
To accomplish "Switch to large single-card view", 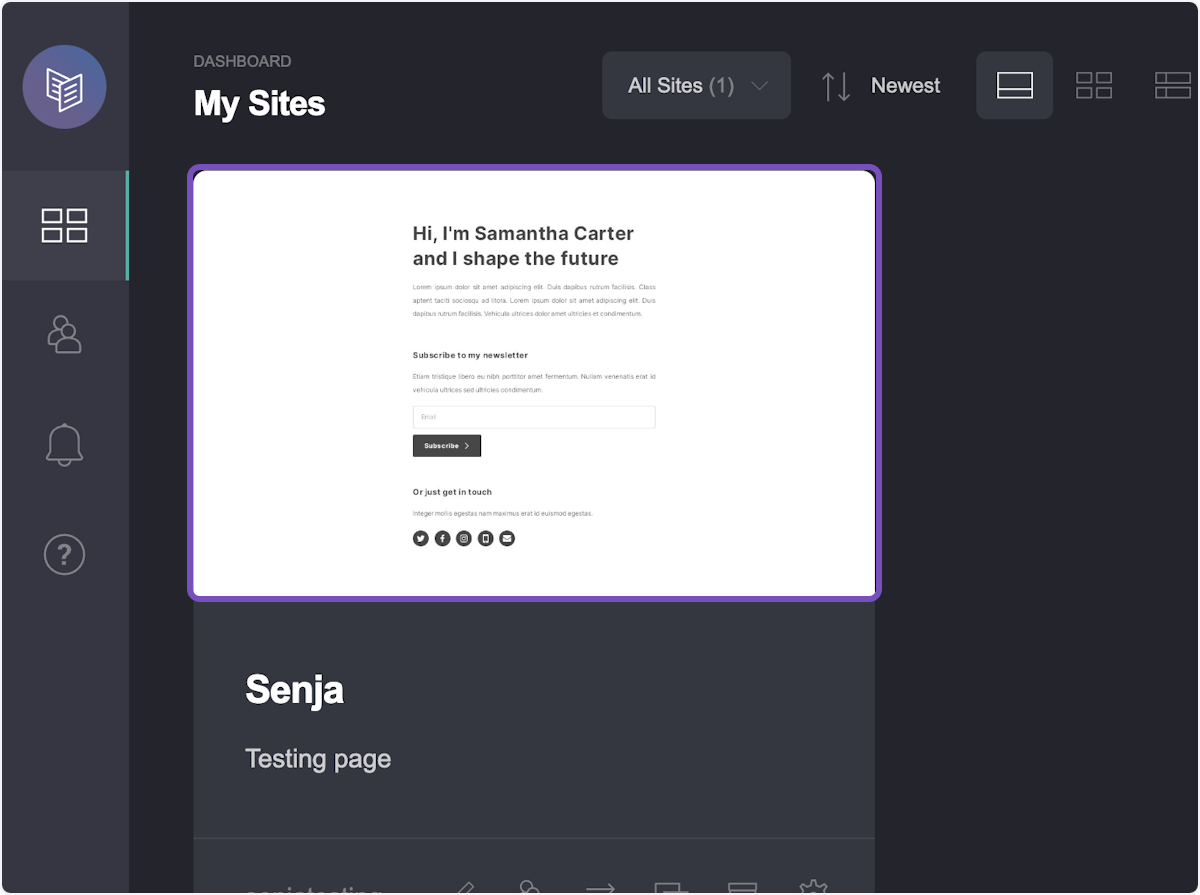I will coord(1014,86).
